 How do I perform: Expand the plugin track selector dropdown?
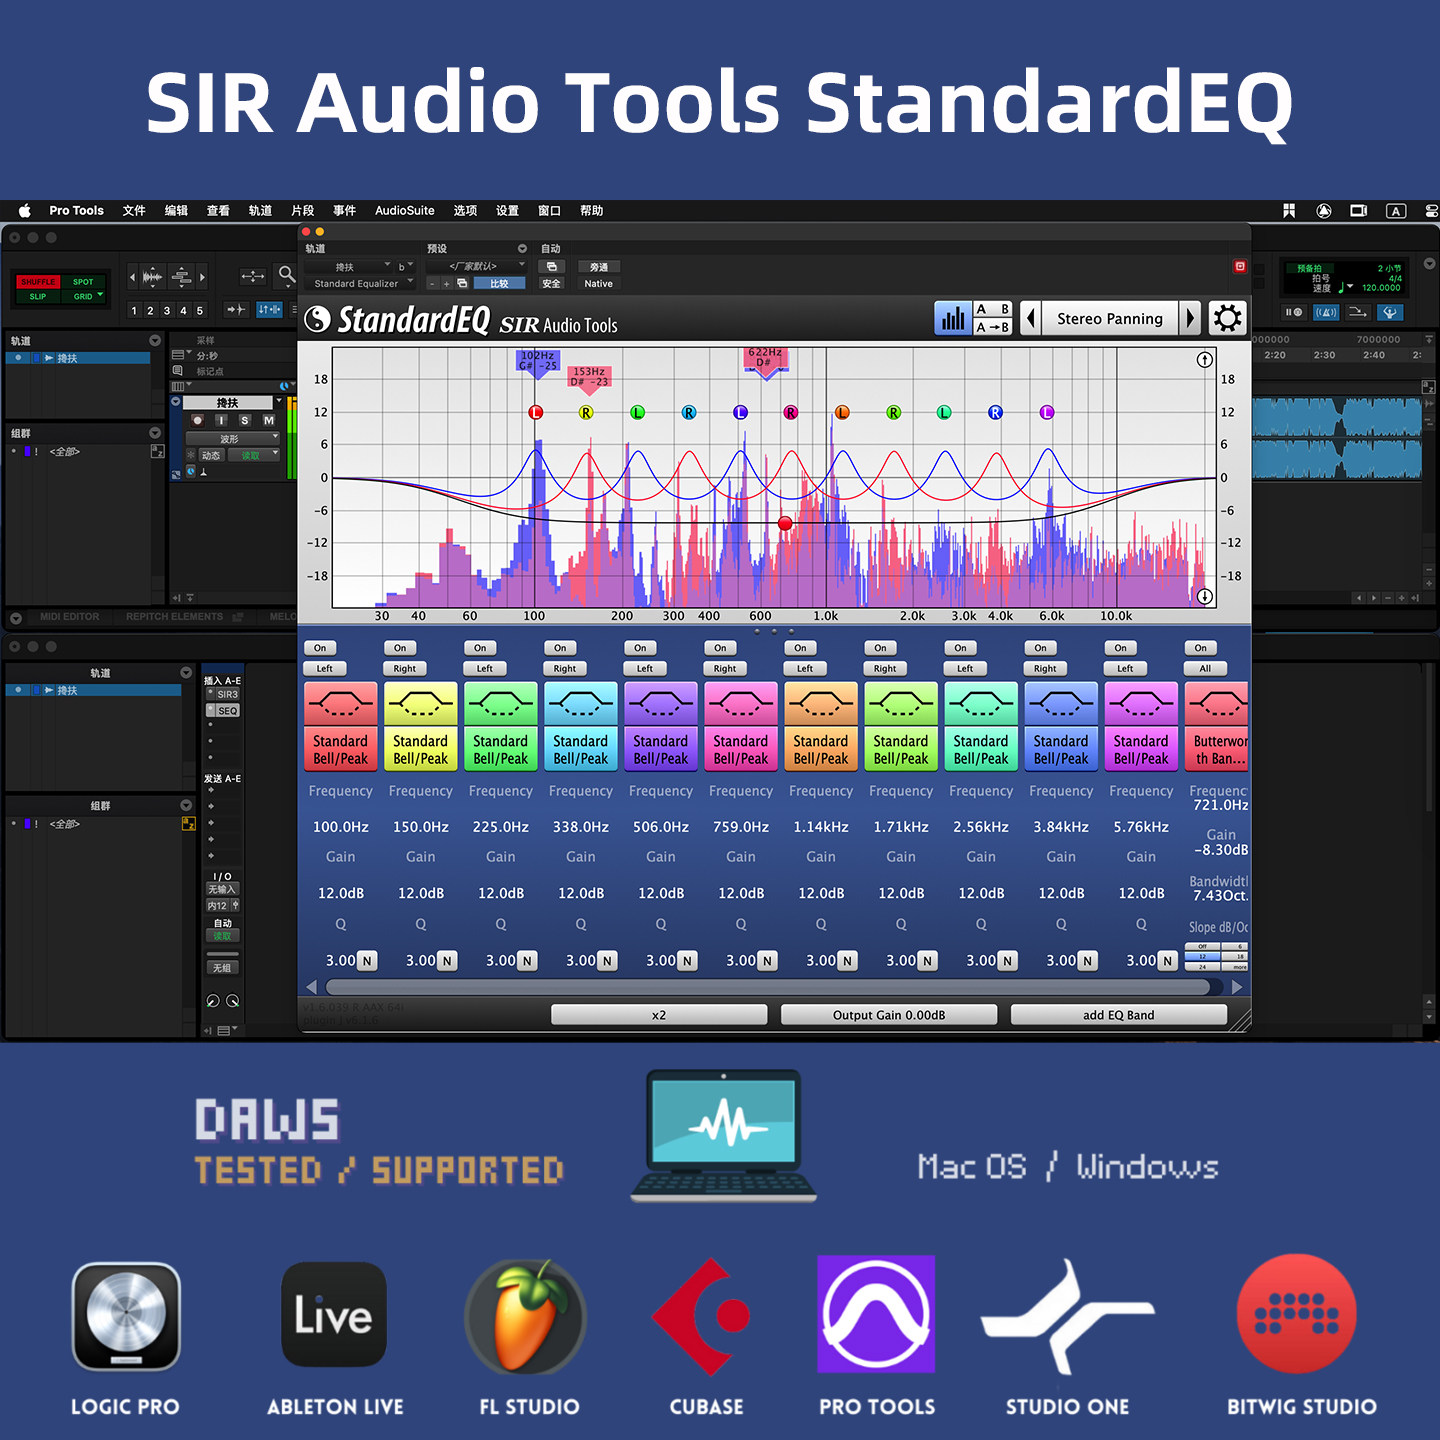349,267
